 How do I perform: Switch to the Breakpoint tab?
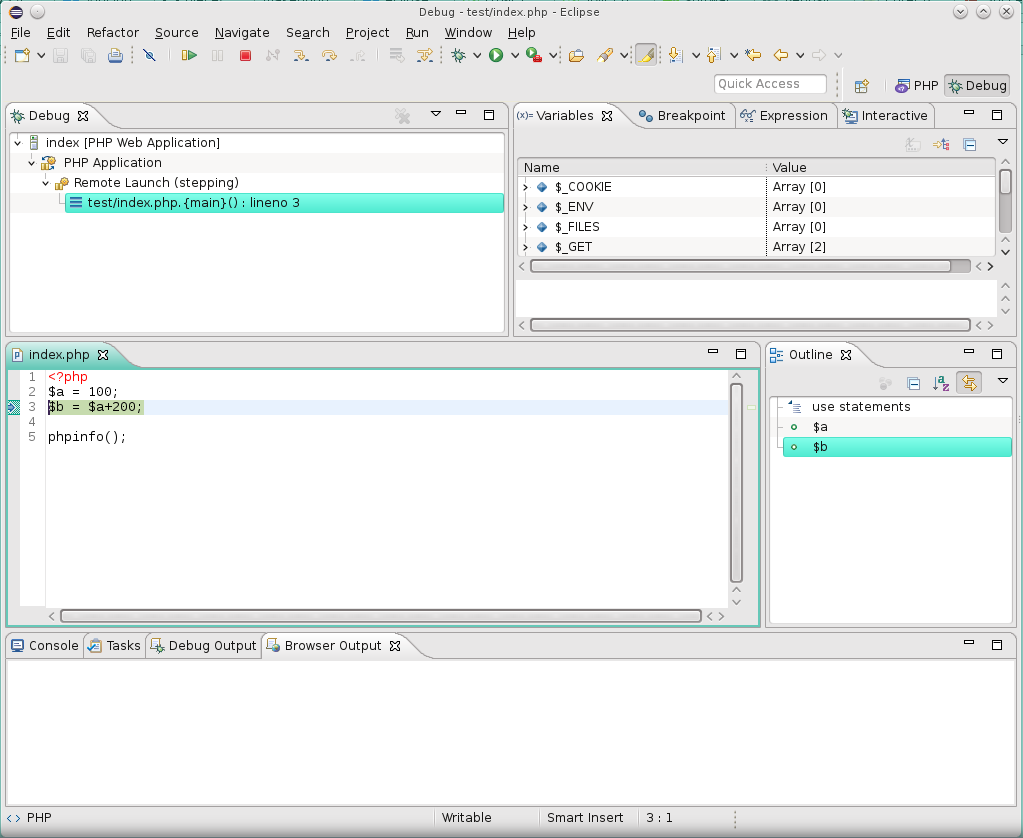[682, 116]
